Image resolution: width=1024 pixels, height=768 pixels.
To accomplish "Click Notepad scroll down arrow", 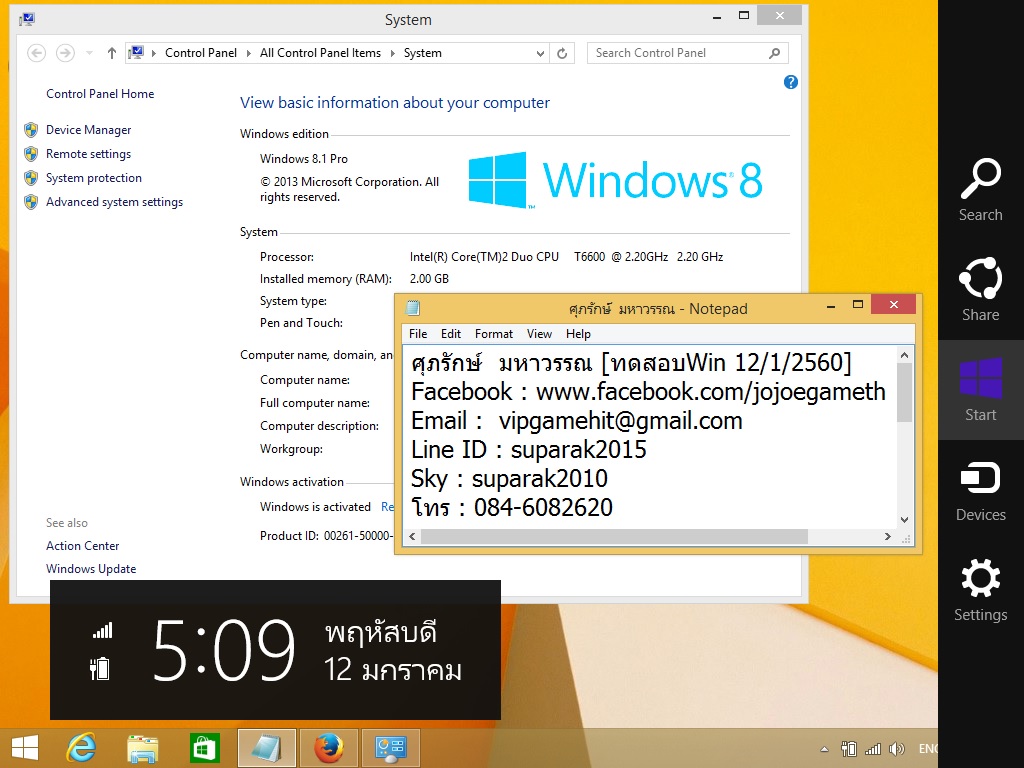I will tap(904, 520).
